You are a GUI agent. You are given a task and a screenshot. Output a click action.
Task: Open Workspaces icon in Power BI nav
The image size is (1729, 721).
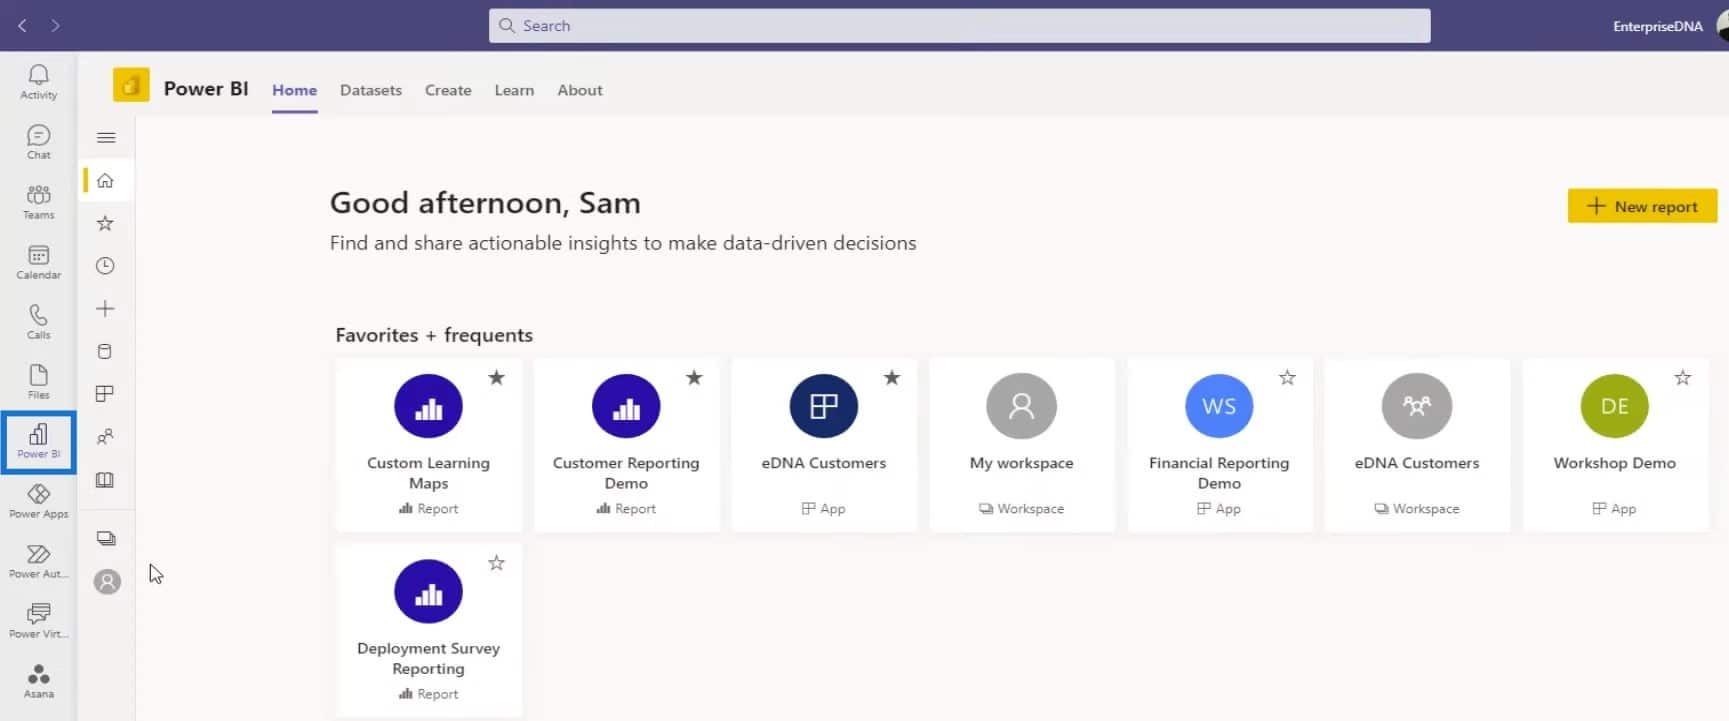[106, 538]
